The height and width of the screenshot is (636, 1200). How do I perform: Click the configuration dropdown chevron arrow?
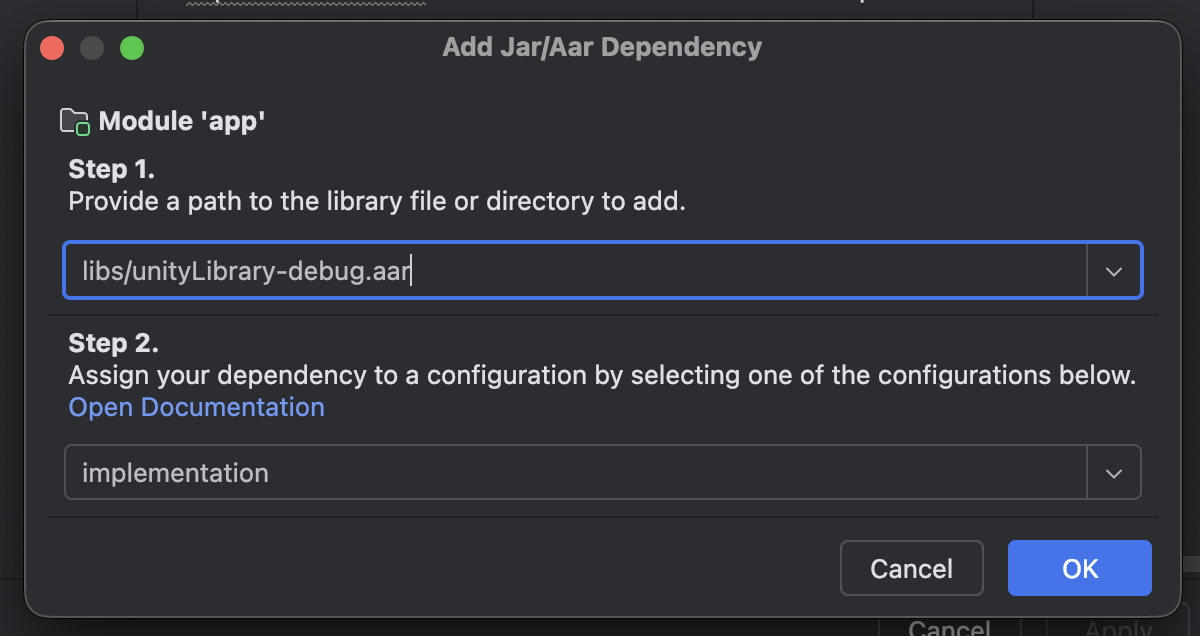(1114, 473)
